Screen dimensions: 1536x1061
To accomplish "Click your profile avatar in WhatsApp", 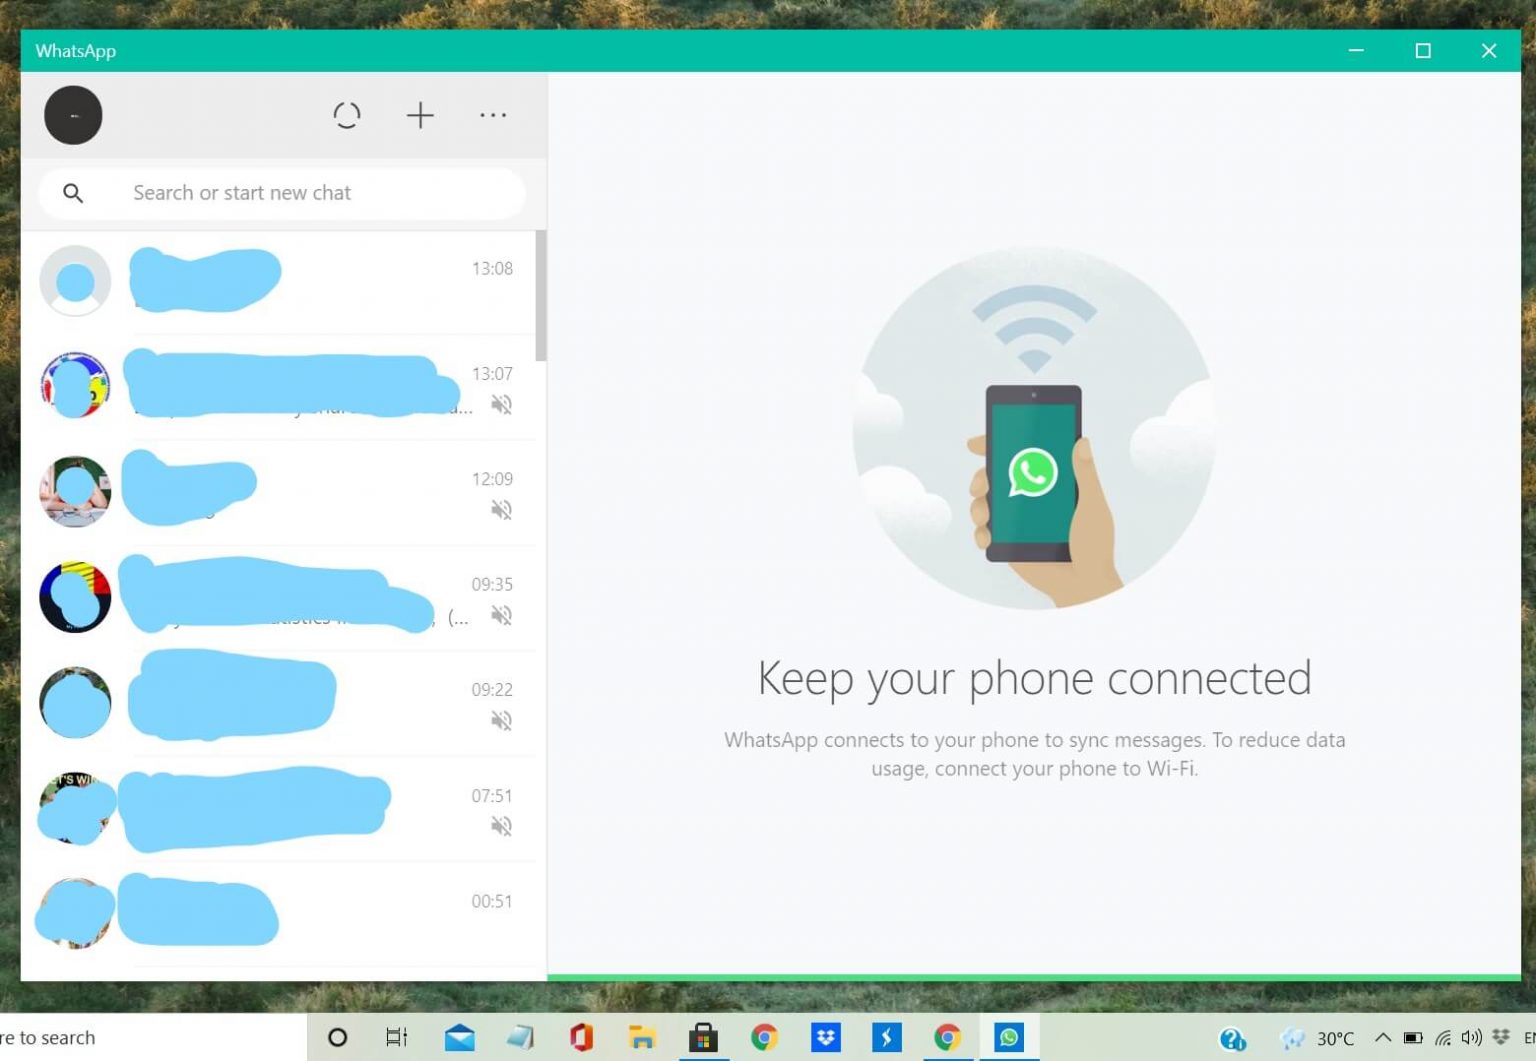I will (73, 114).
